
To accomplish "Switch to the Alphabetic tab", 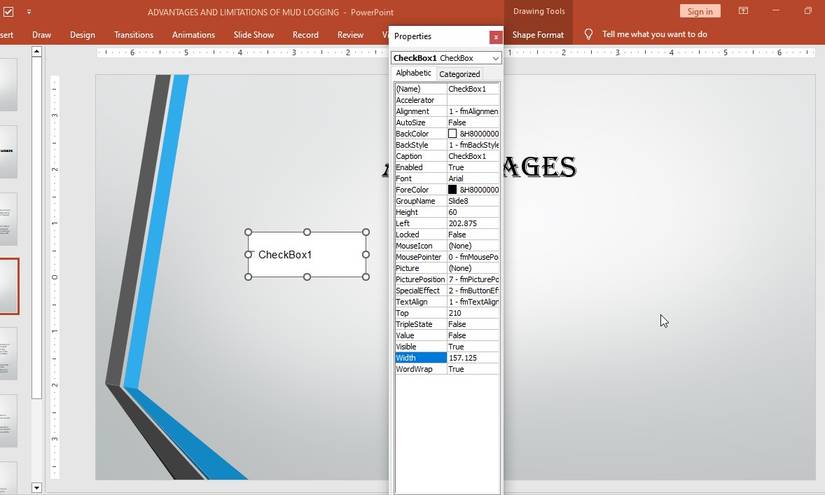I will tap(414, 73).
